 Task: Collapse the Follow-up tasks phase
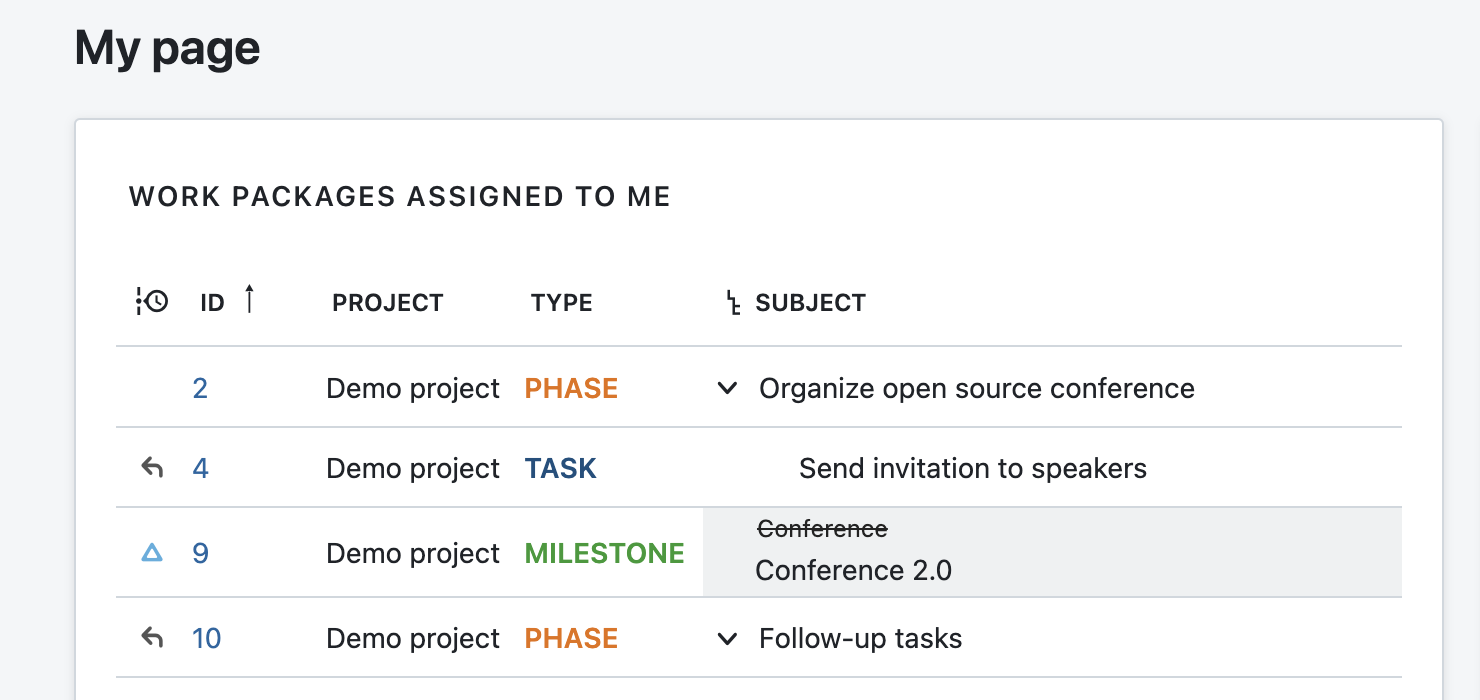[x=727, y=638]
